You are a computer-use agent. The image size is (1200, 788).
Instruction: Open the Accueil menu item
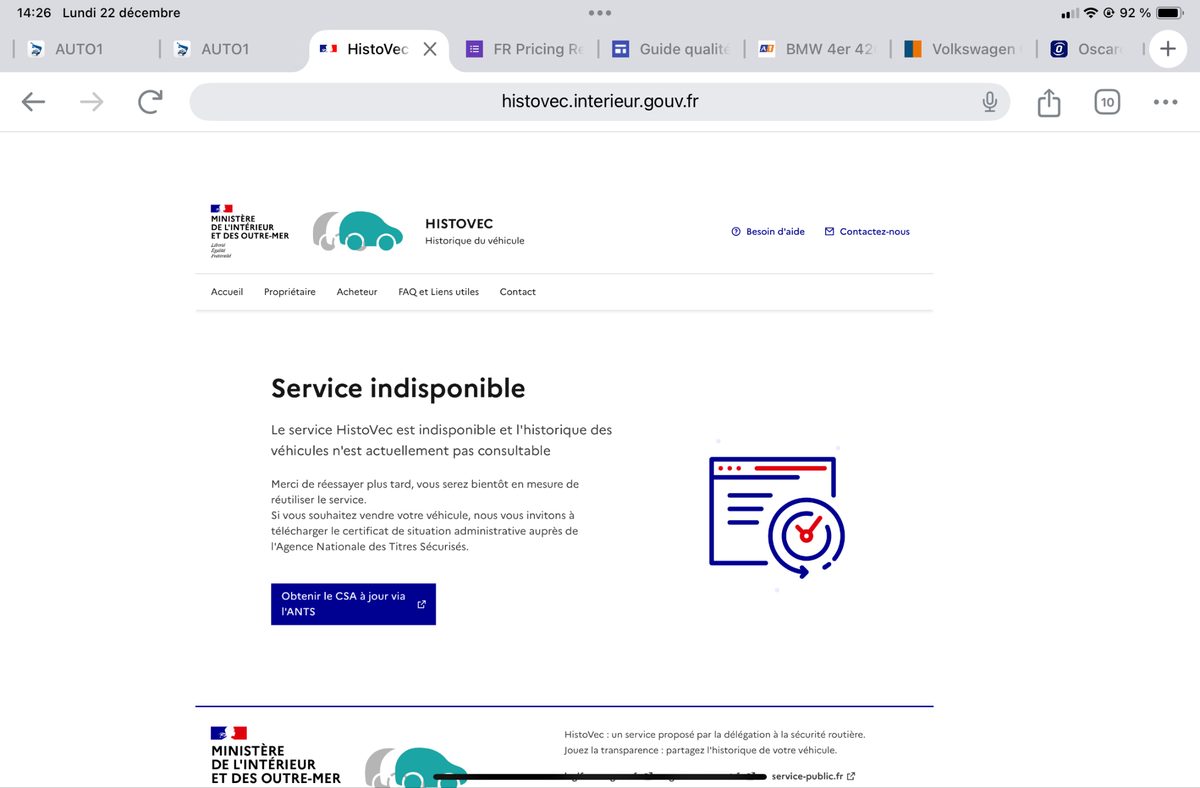[x=227, y=292]
